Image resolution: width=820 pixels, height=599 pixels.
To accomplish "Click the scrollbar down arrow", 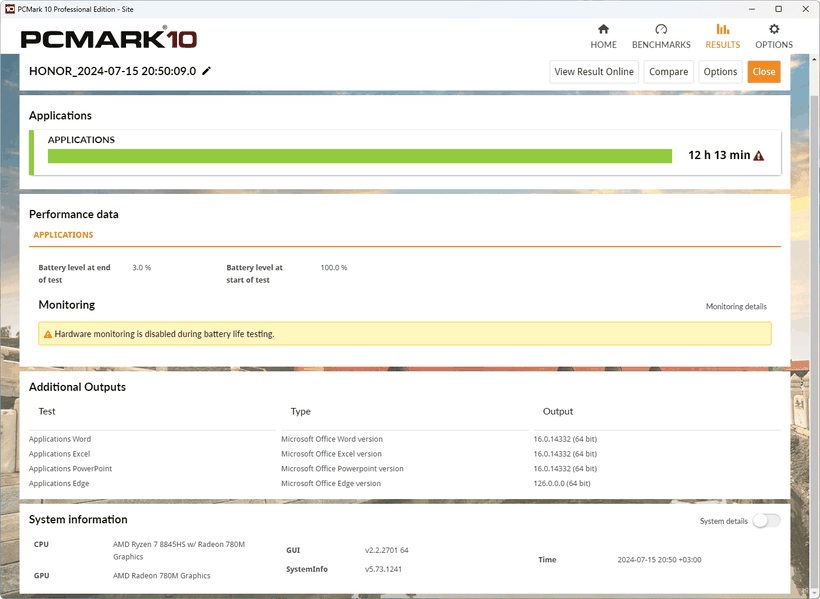I will pyautogui.click(x=815, y=593).
